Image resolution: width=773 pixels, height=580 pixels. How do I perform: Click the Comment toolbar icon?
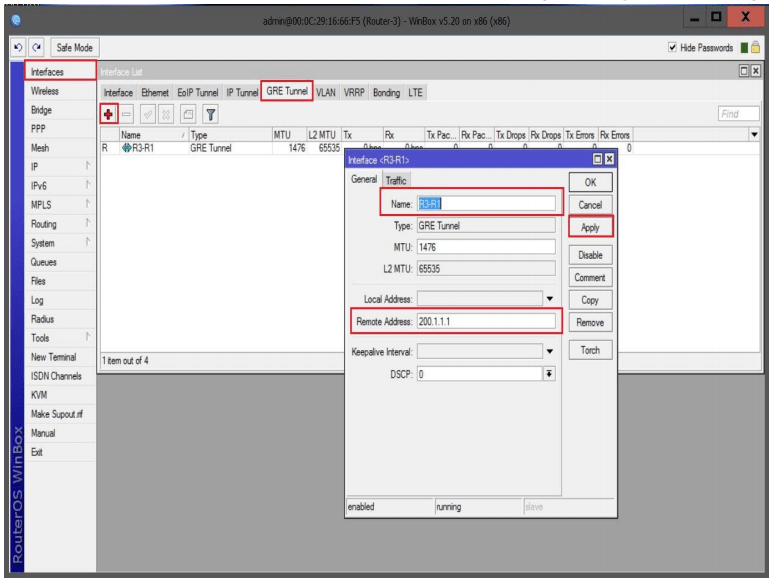click(x=189, y=114)
